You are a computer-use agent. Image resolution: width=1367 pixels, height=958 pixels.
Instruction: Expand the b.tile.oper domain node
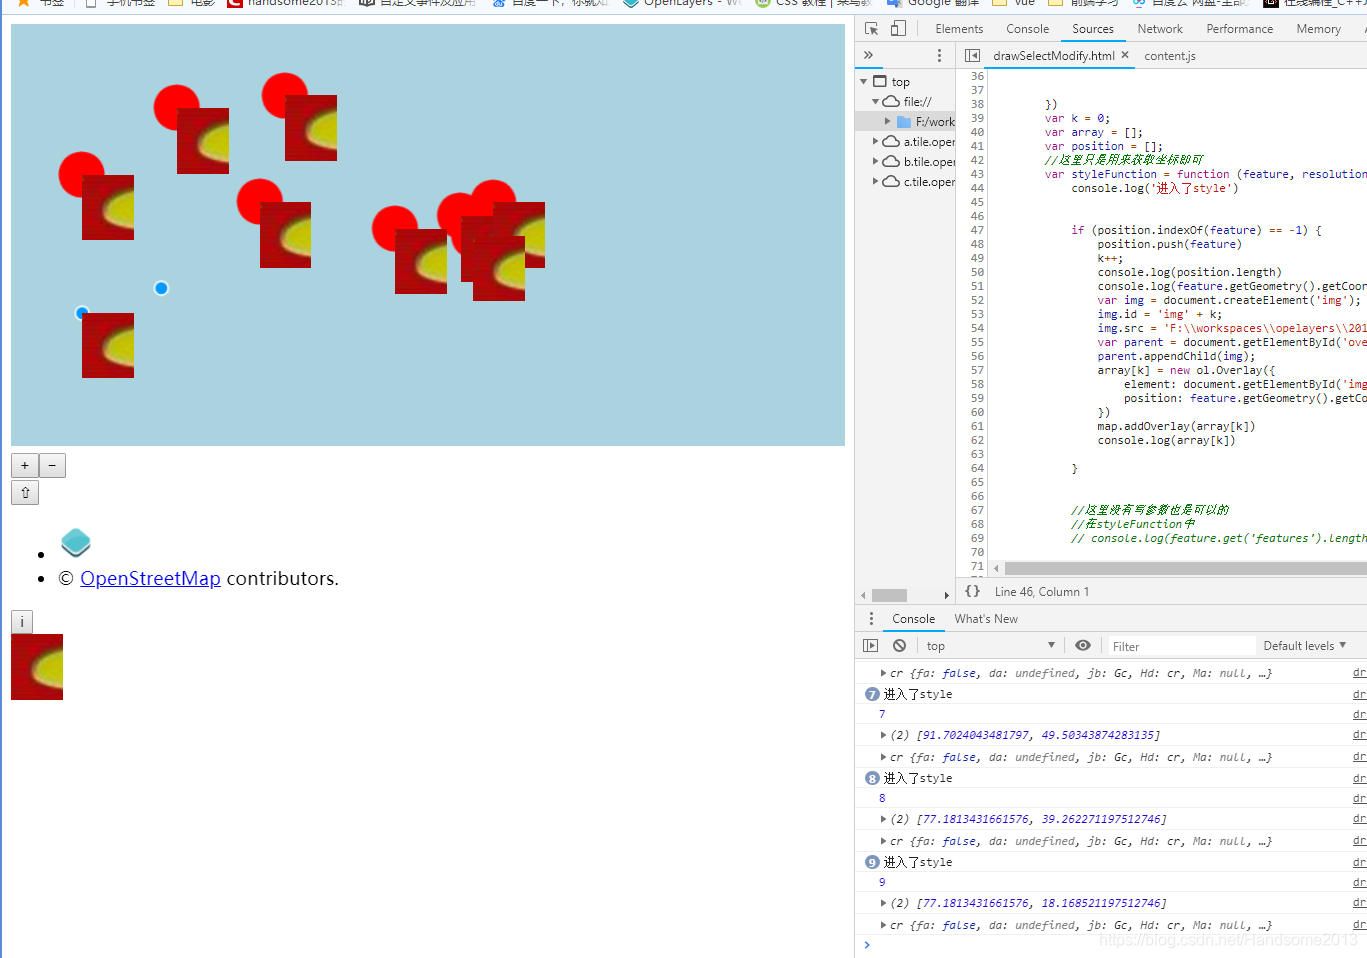point(876,162)
